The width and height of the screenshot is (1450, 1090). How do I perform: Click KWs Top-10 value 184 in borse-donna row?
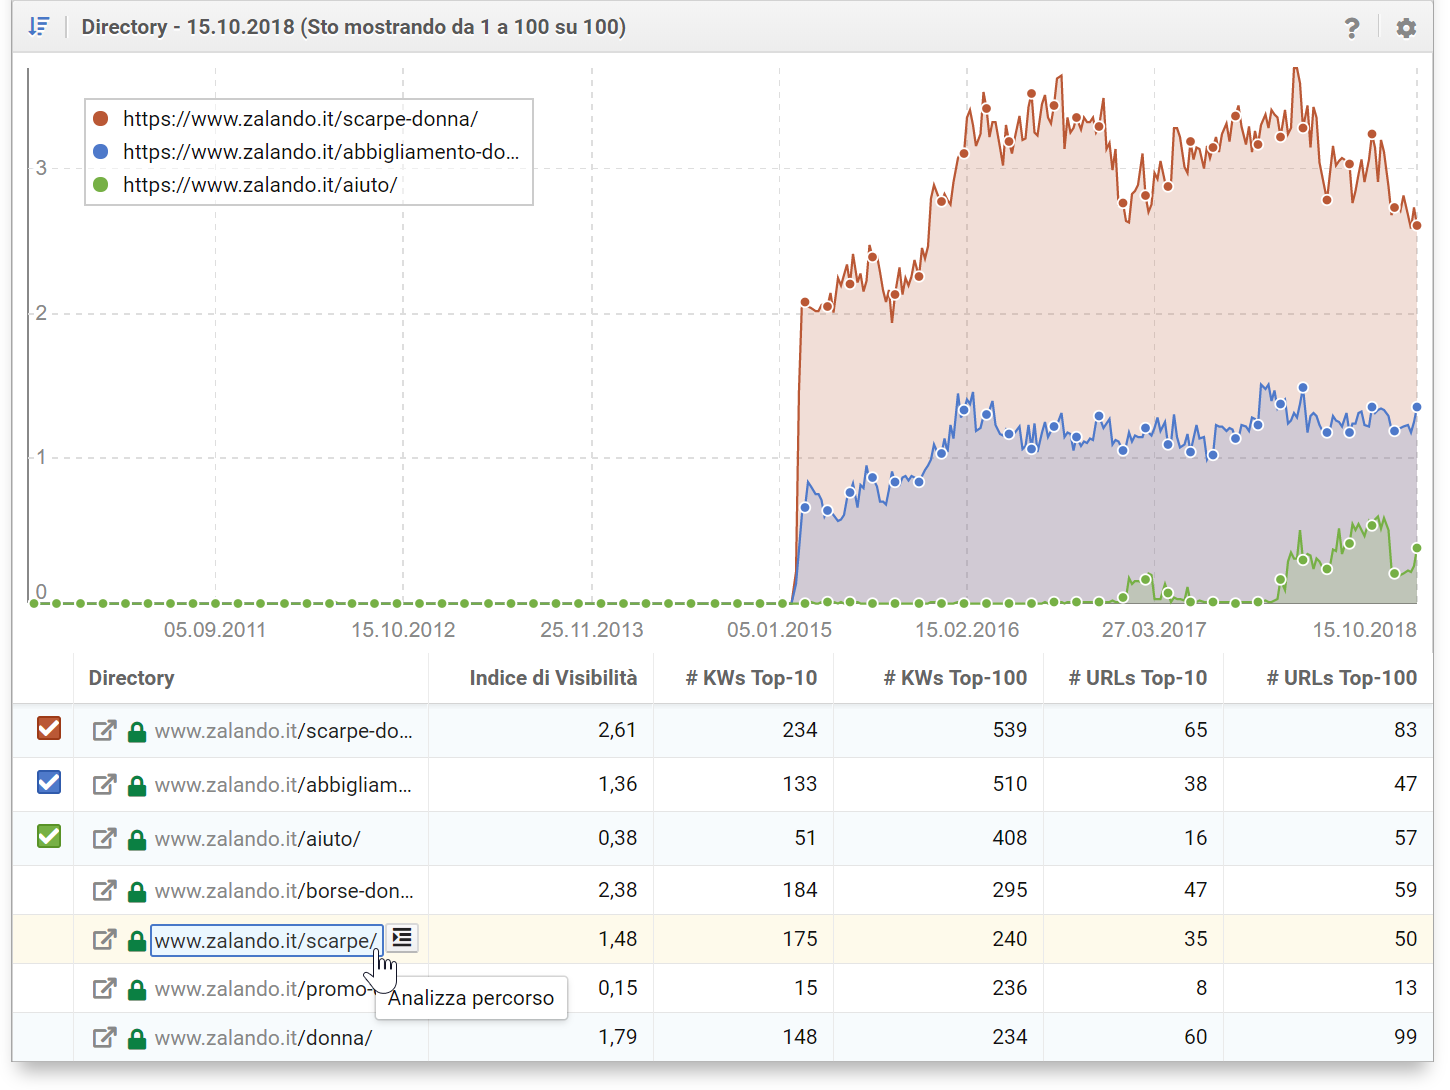[x=800, y=891]
